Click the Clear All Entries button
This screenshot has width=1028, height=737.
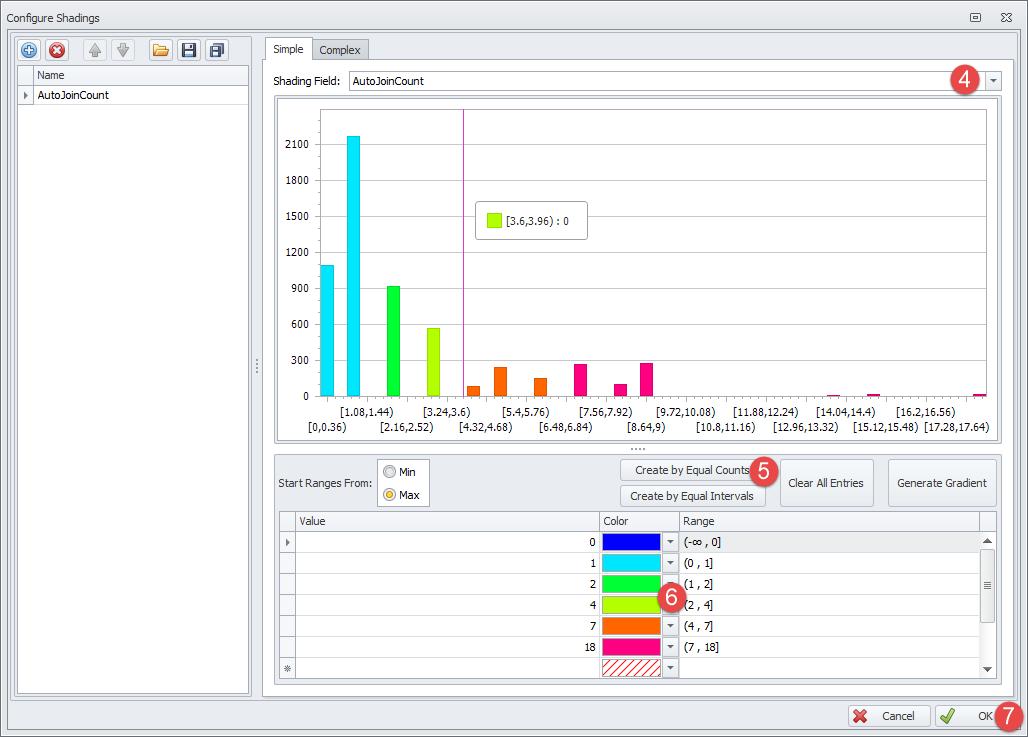point(826,483)
